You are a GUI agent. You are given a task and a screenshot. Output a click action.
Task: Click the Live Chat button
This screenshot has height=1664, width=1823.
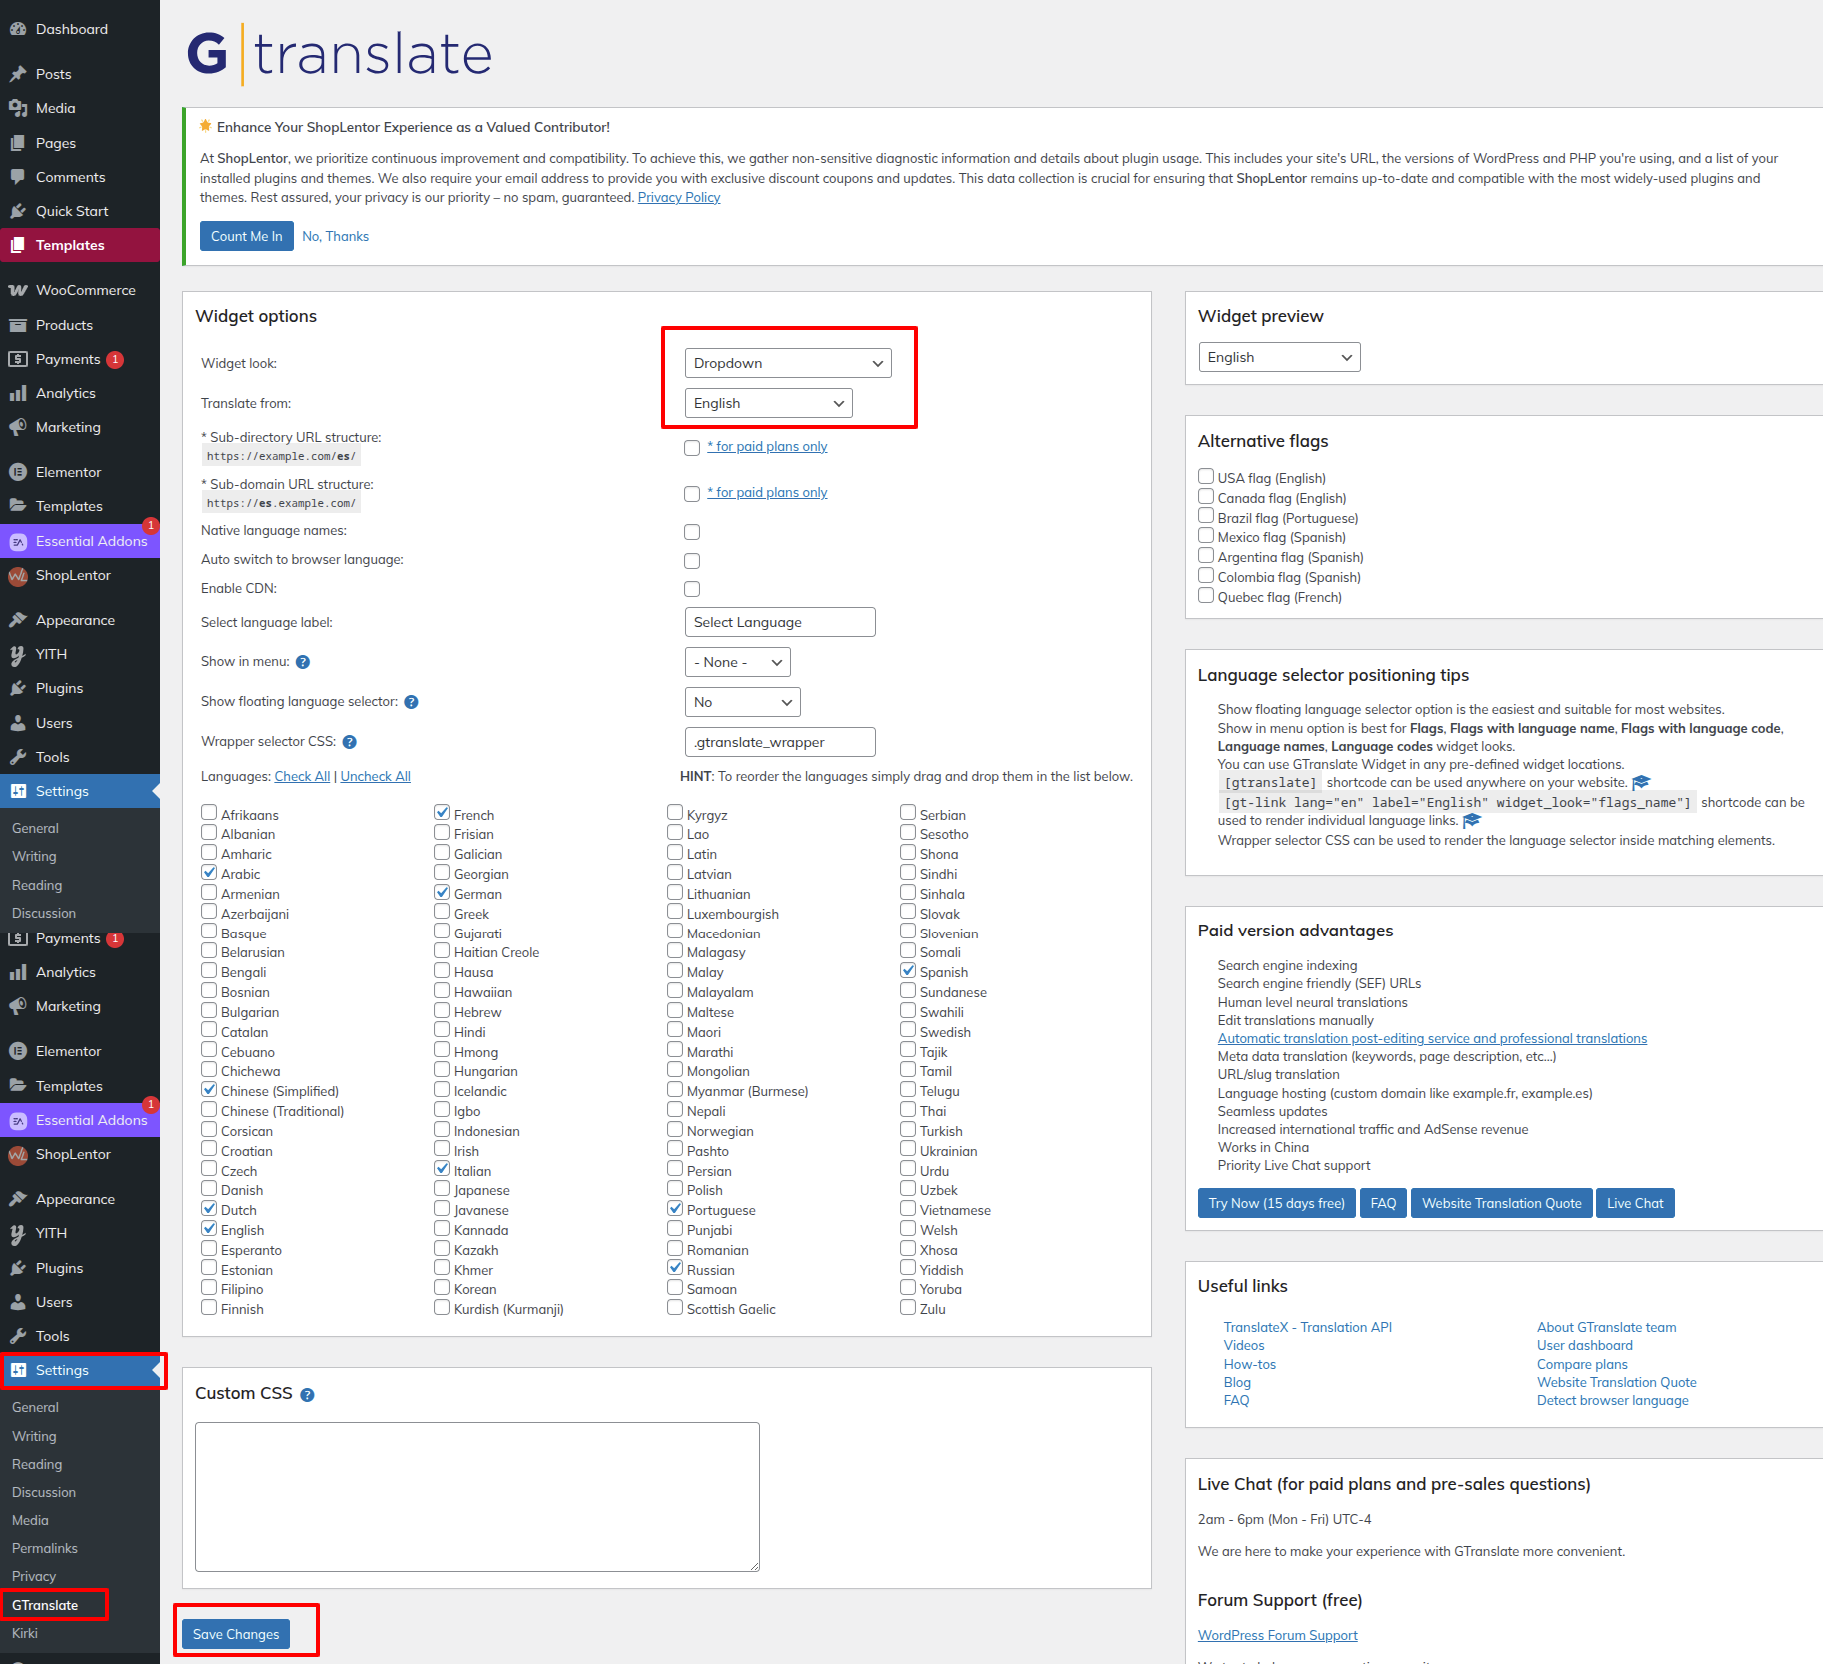point(1635,1203)
